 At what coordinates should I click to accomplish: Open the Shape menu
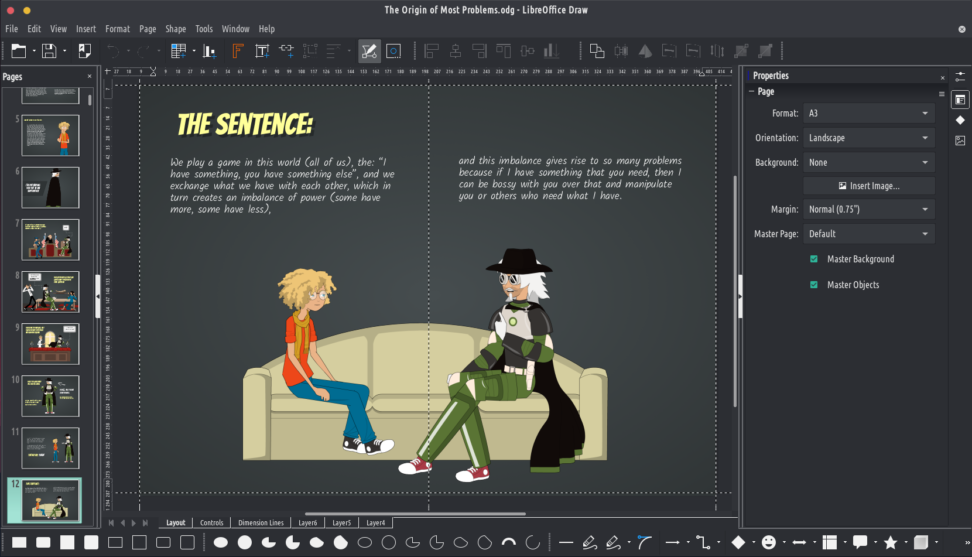175,29
